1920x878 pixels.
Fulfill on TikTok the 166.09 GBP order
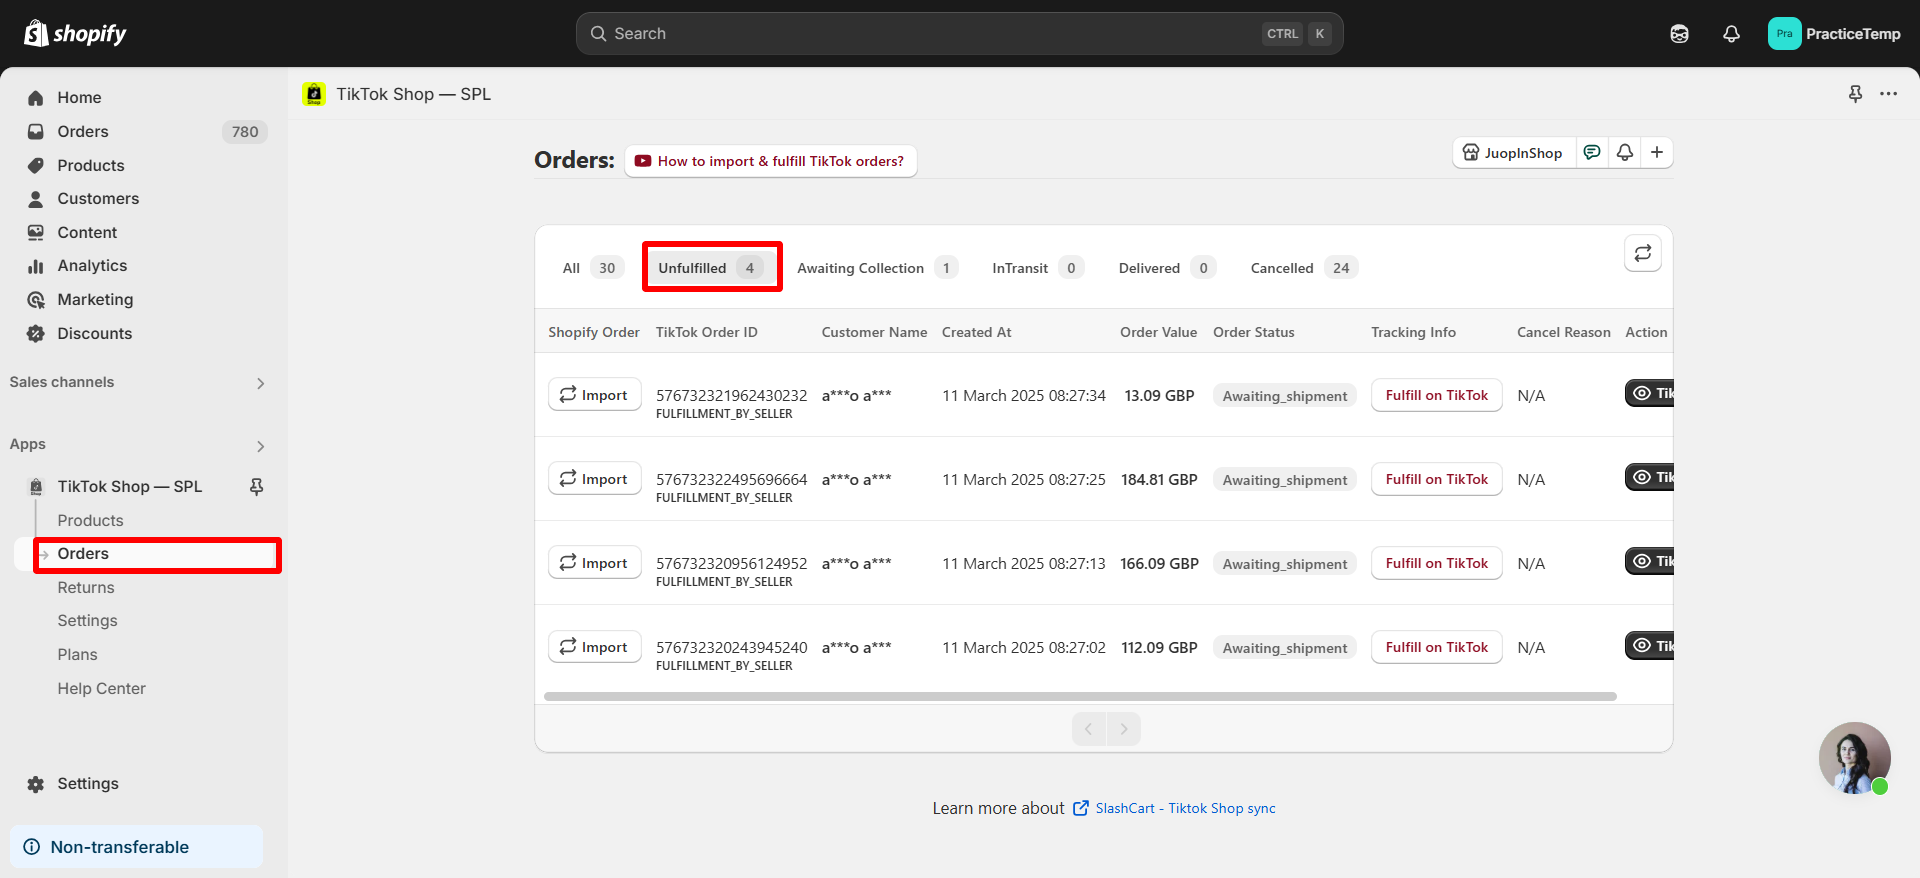1436,563
